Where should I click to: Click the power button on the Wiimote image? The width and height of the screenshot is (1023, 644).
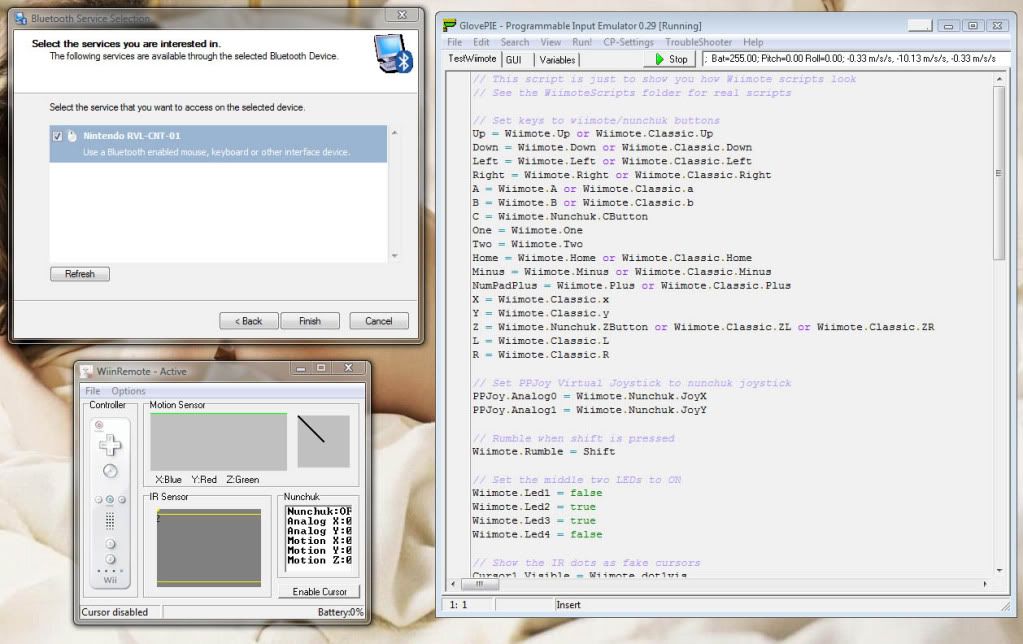point(99,425)
